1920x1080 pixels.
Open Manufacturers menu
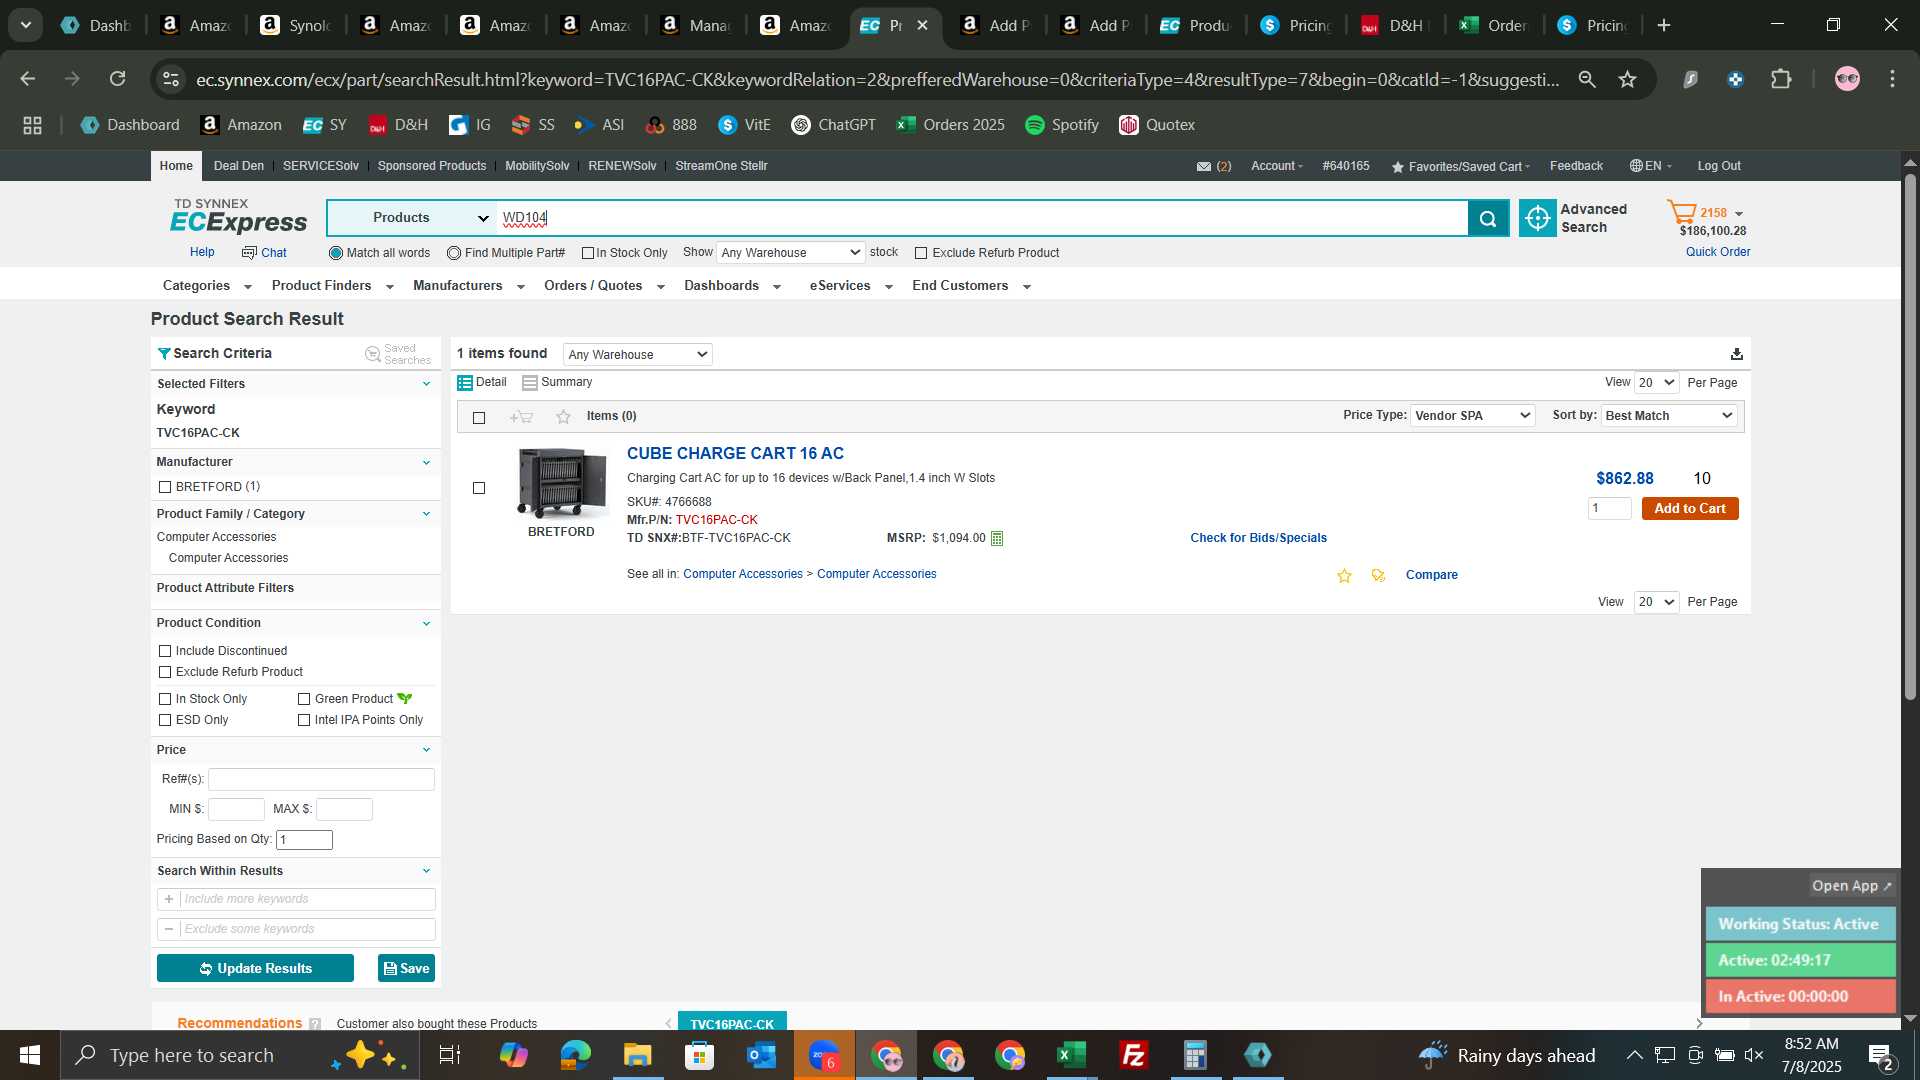(469, 286)
